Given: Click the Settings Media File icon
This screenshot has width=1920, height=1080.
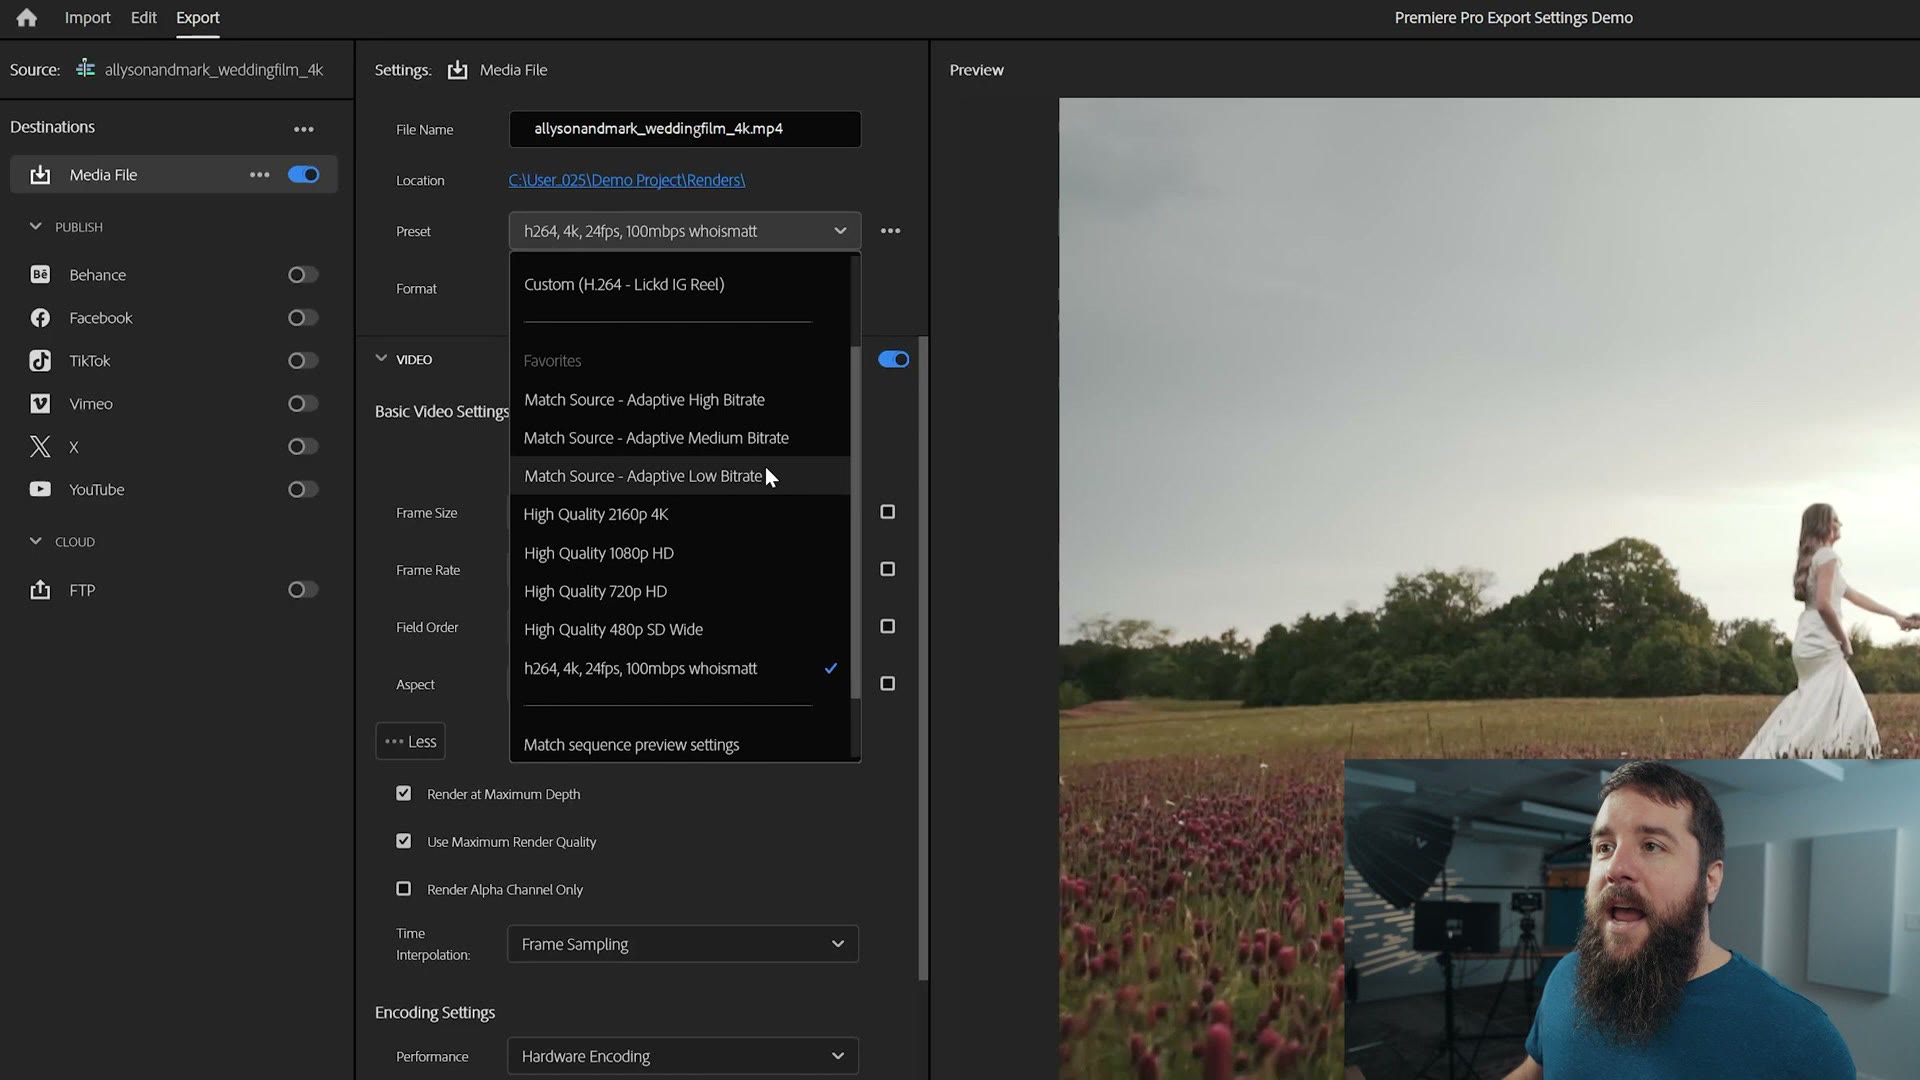Looking at the screenshot, I should click(457, 70).
